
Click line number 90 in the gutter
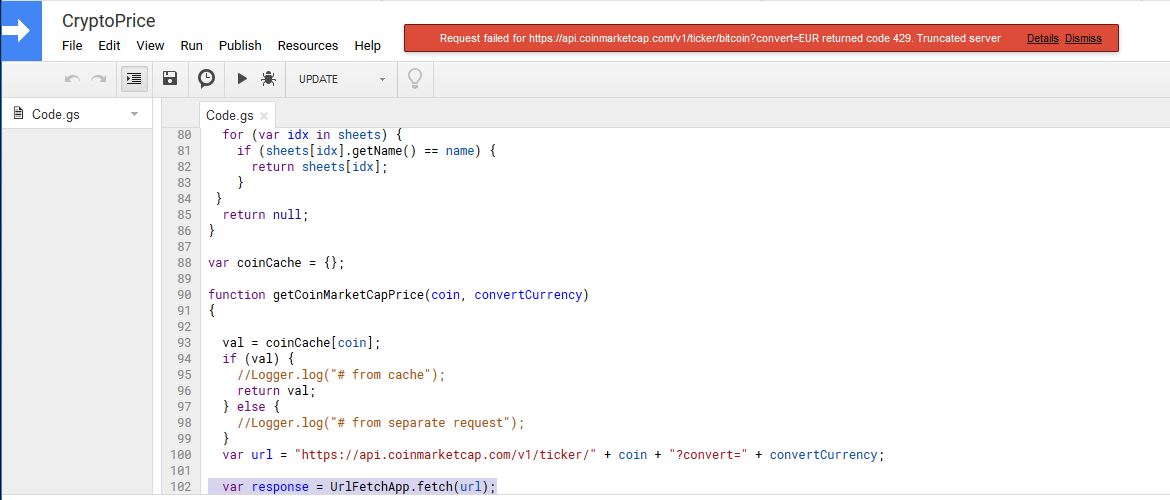[184, 295]
